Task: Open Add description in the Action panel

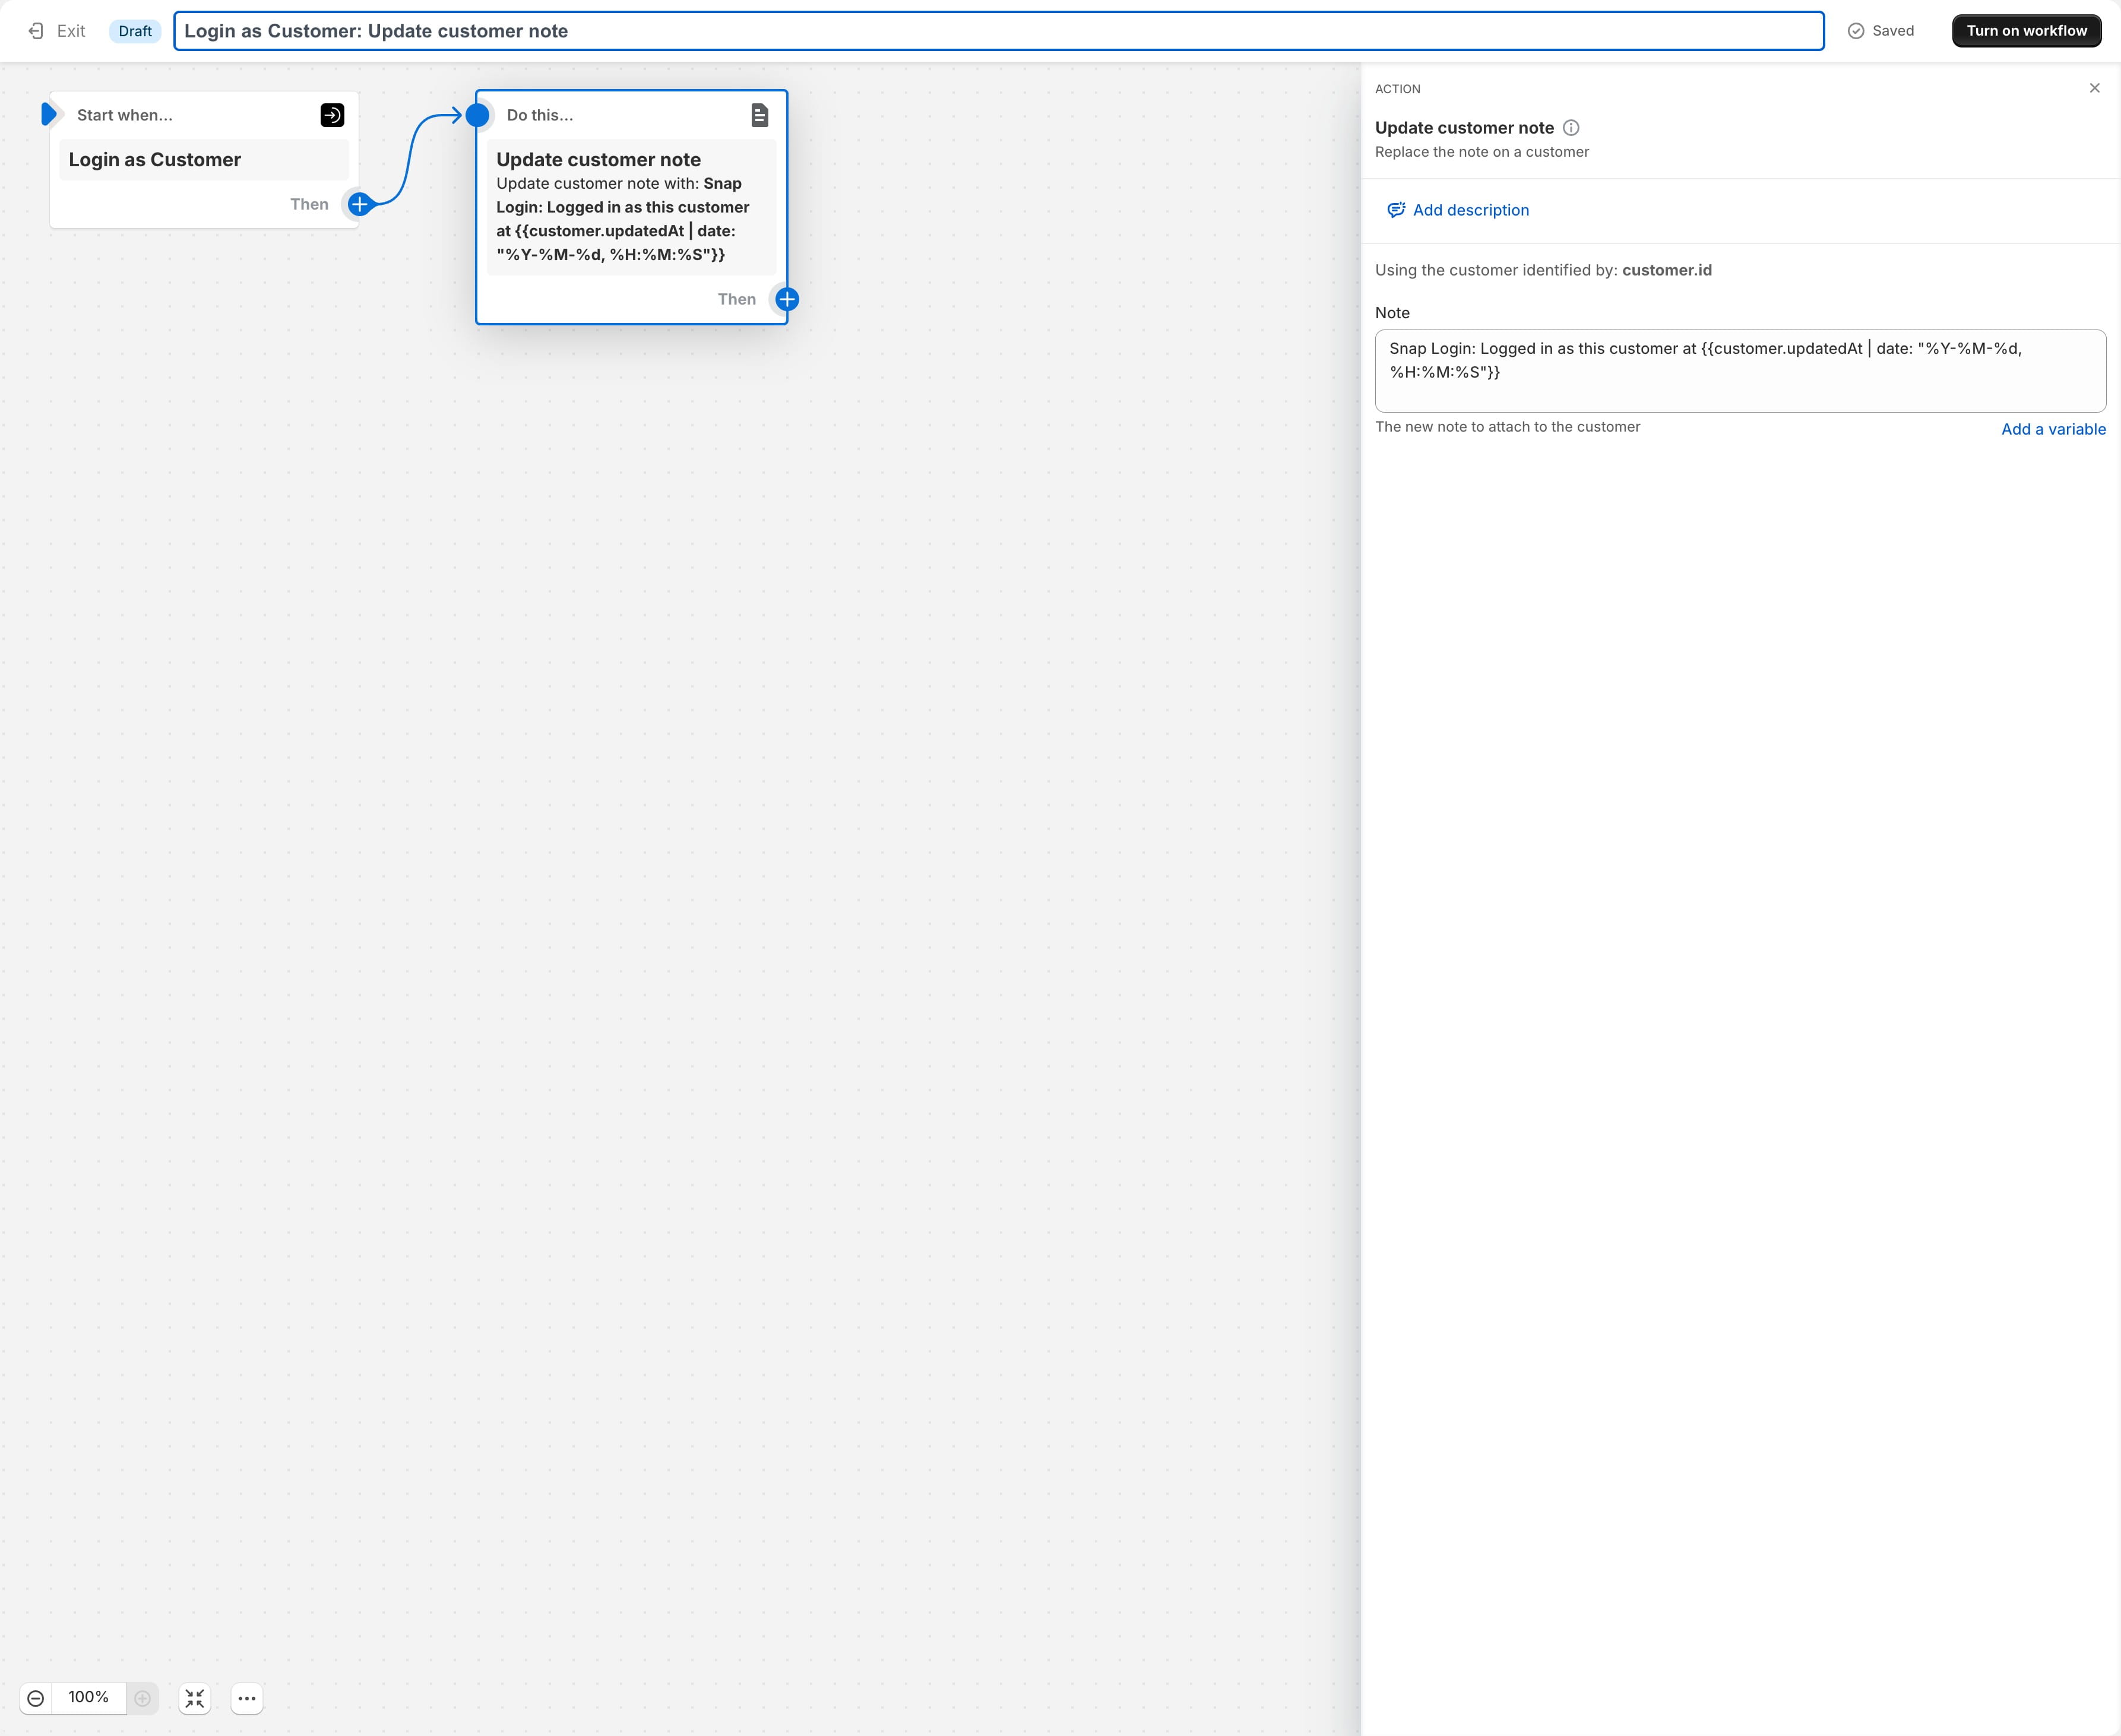Action: click(1470, 210)
